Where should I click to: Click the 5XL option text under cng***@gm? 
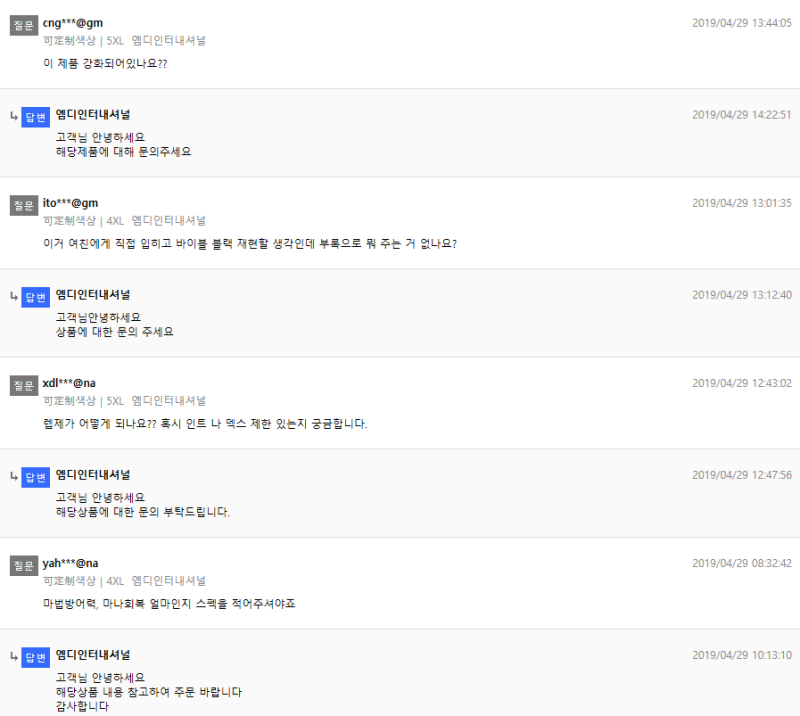pos(115,41)
